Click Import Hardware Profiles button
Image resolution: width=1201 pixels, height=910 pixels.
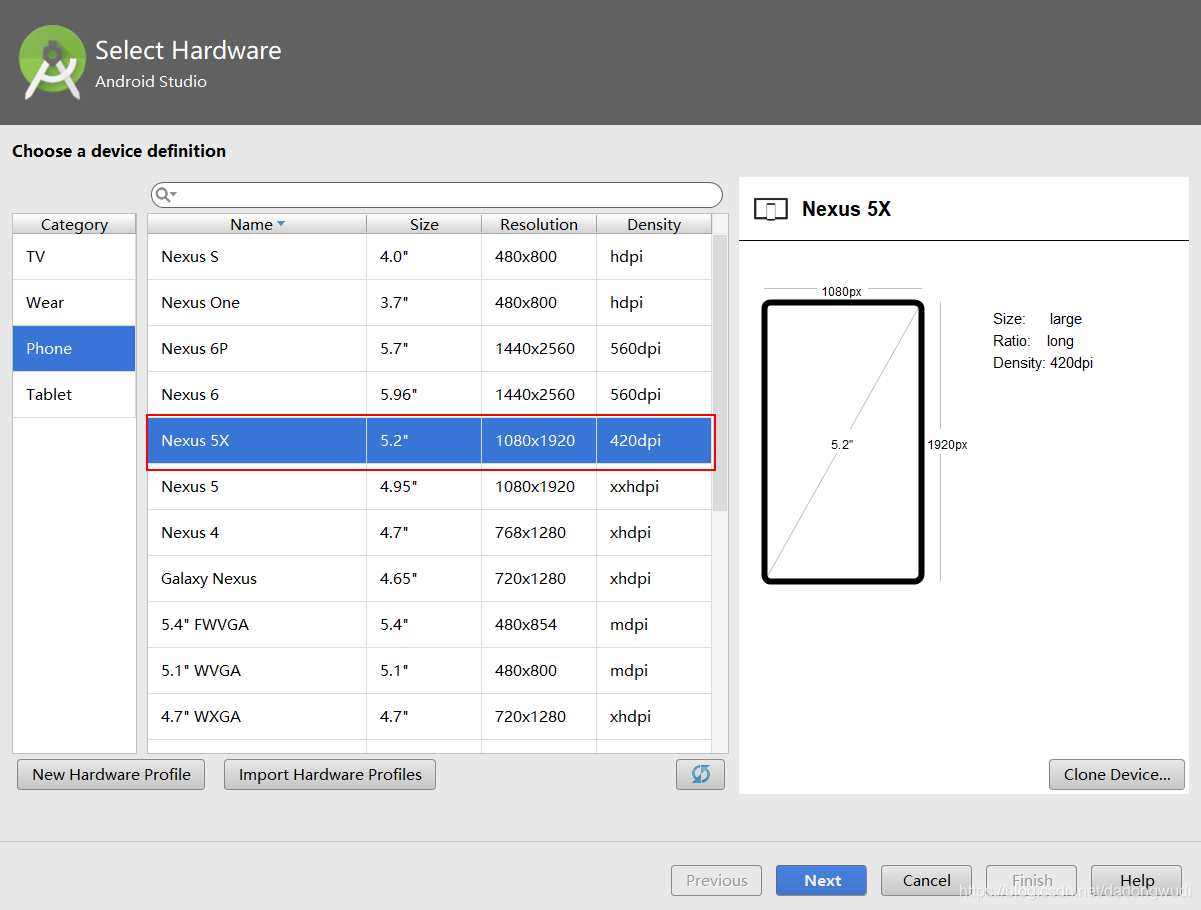(x=330, y=774)
